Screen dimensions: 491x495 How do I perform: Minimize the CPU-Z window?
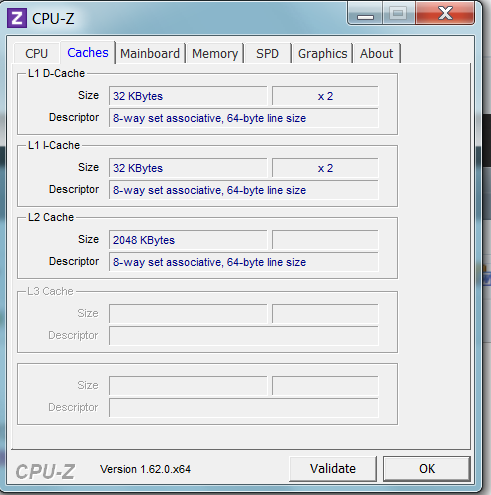tap(365, 13)
